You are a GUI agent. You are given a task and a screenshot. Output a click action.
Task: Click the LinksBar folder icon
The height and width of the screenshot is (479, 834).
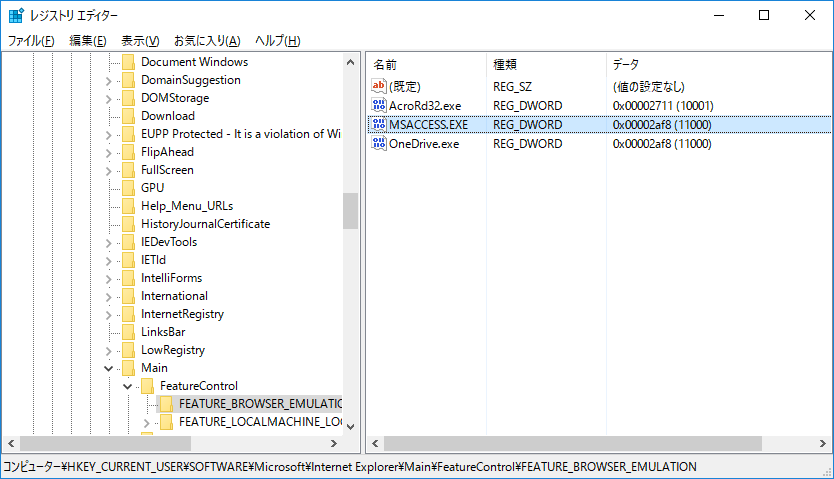(x=128, y=332)
